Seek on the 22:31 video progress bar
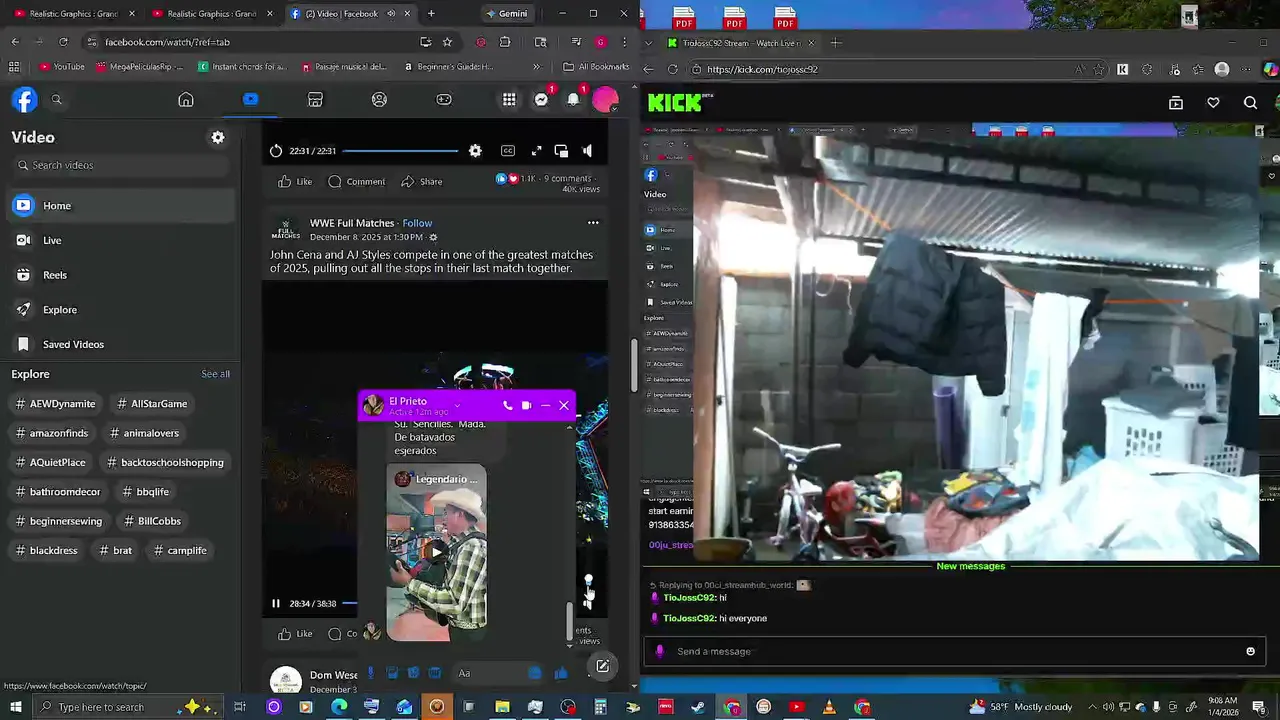This screenshot has height=720, width=1280. [399, 151]
